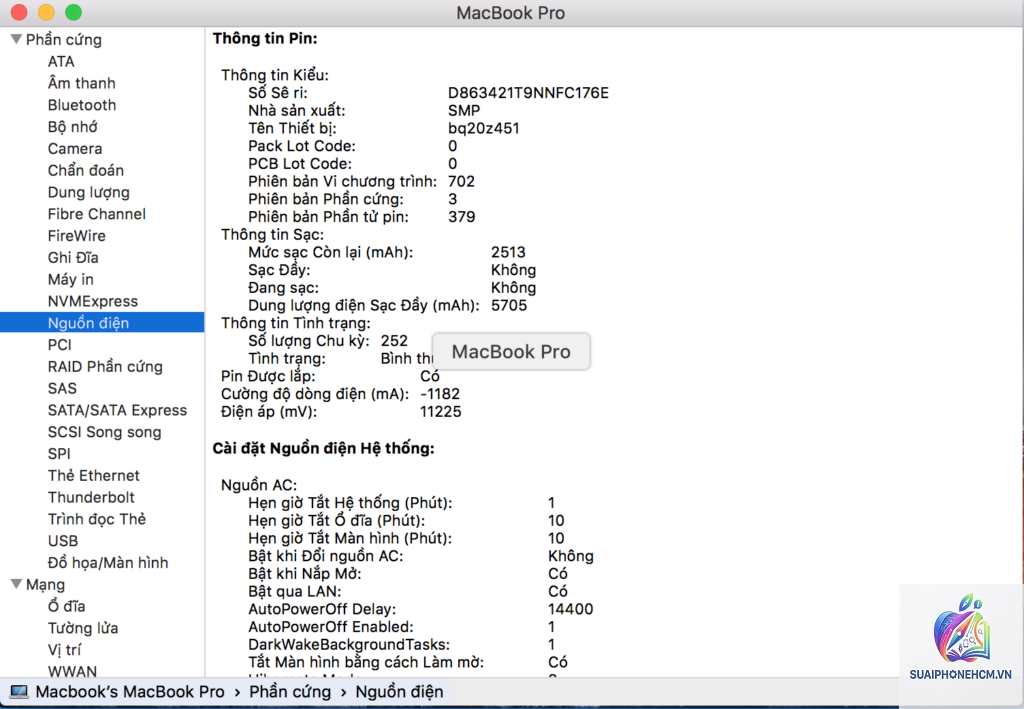Select Dung lượng in the sidebar
The width and height of the screenshot is (1024, 709).
coord(88,193)
